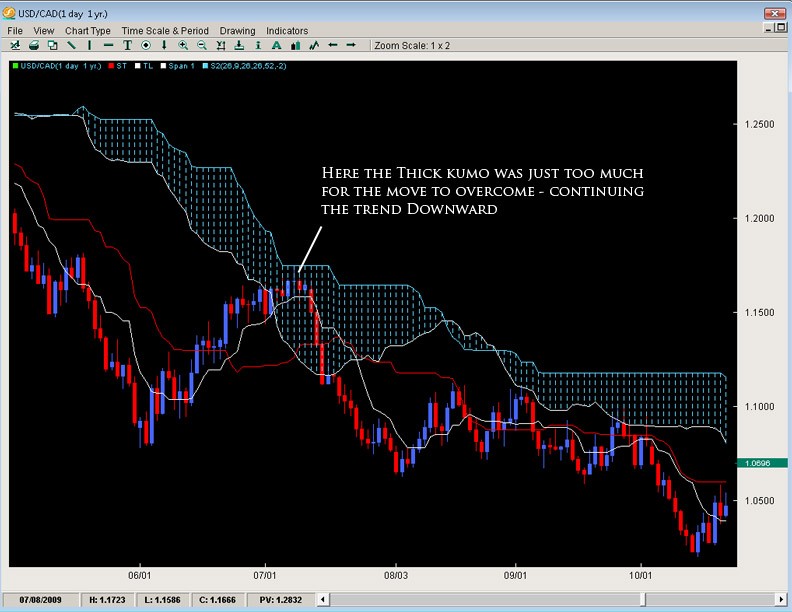Click the inner window restore button

click(781, 27)
